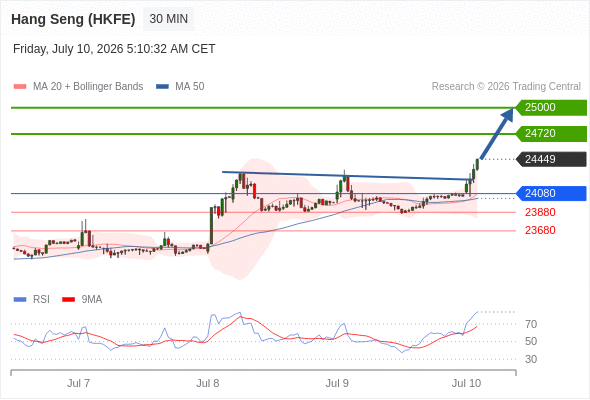The width and height of the screenshot is (590, 400).
Task: Select the 24720 resistance price label
Action: [551, 133]
